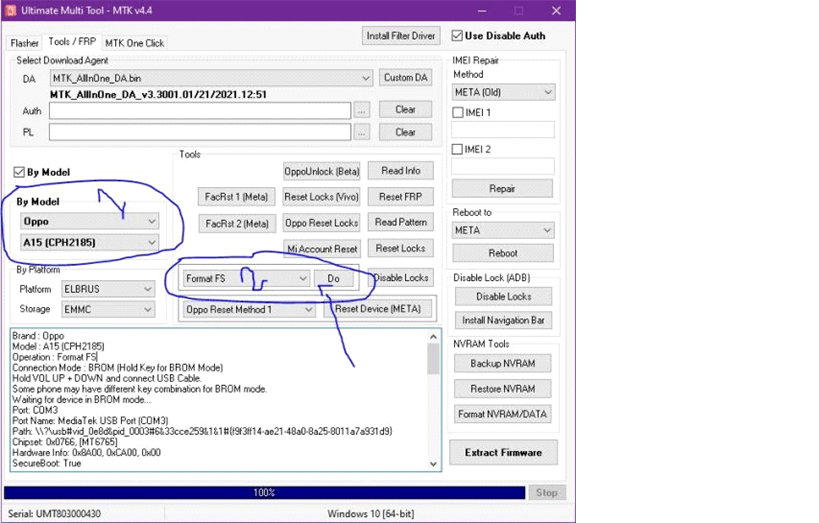
Task: Click the Restore NVRAM button
Action: (503, 389)
